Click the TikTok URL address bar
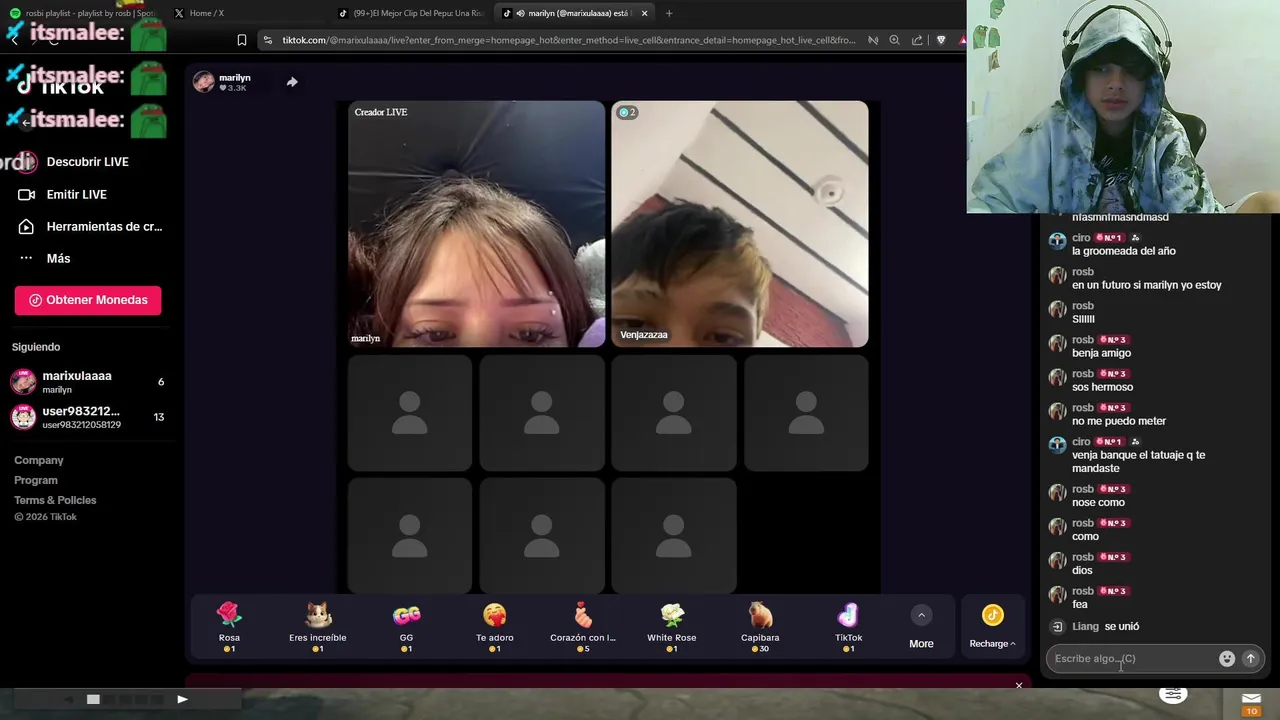This screenshot has width=1280, height=720. click(568, 40)
